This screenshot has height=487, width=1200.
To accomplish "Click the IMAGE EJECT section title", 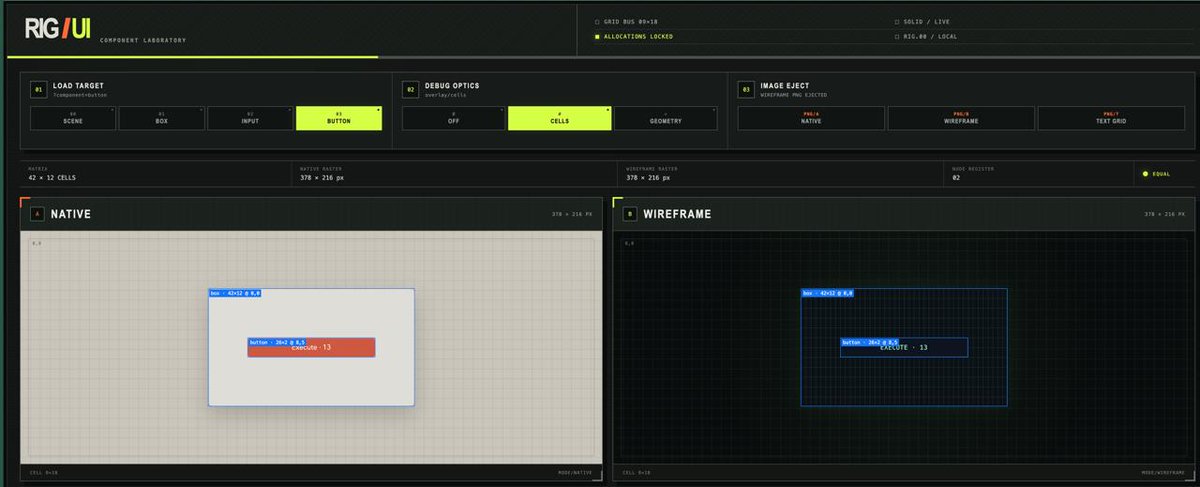I will coord(786,86).
